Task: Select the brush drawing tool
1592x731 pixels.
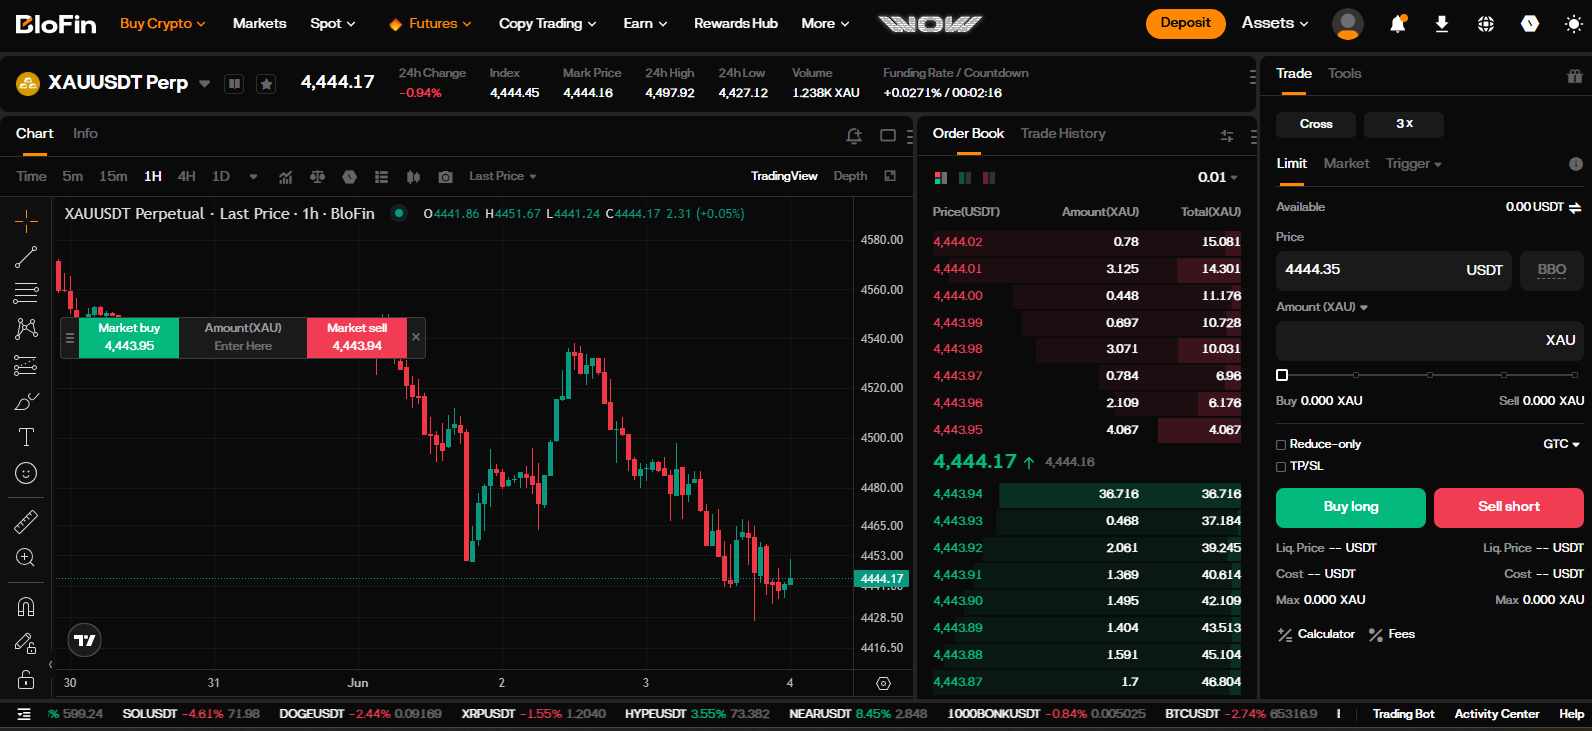Action: [x=26, y=401]
